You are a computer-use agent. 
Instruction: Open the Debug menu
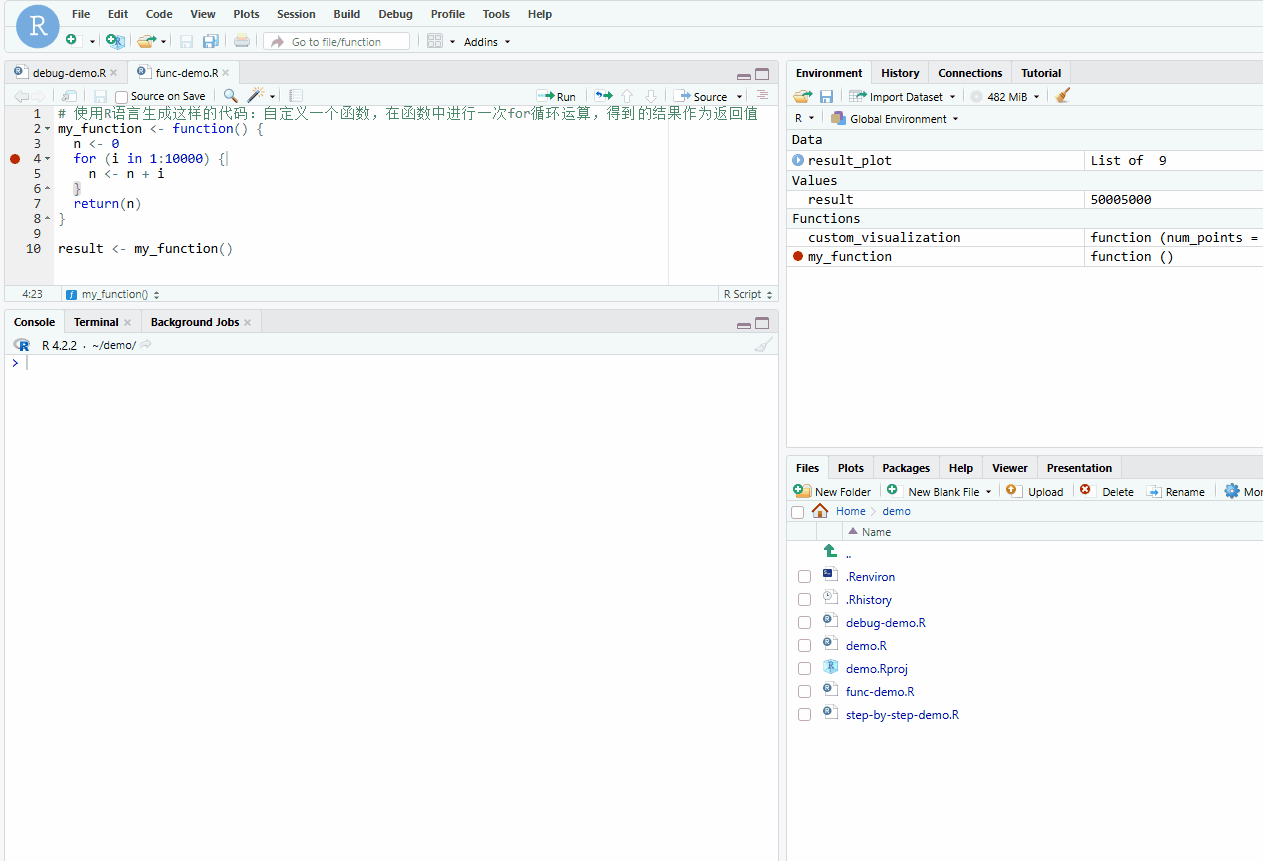coord(395,14)
